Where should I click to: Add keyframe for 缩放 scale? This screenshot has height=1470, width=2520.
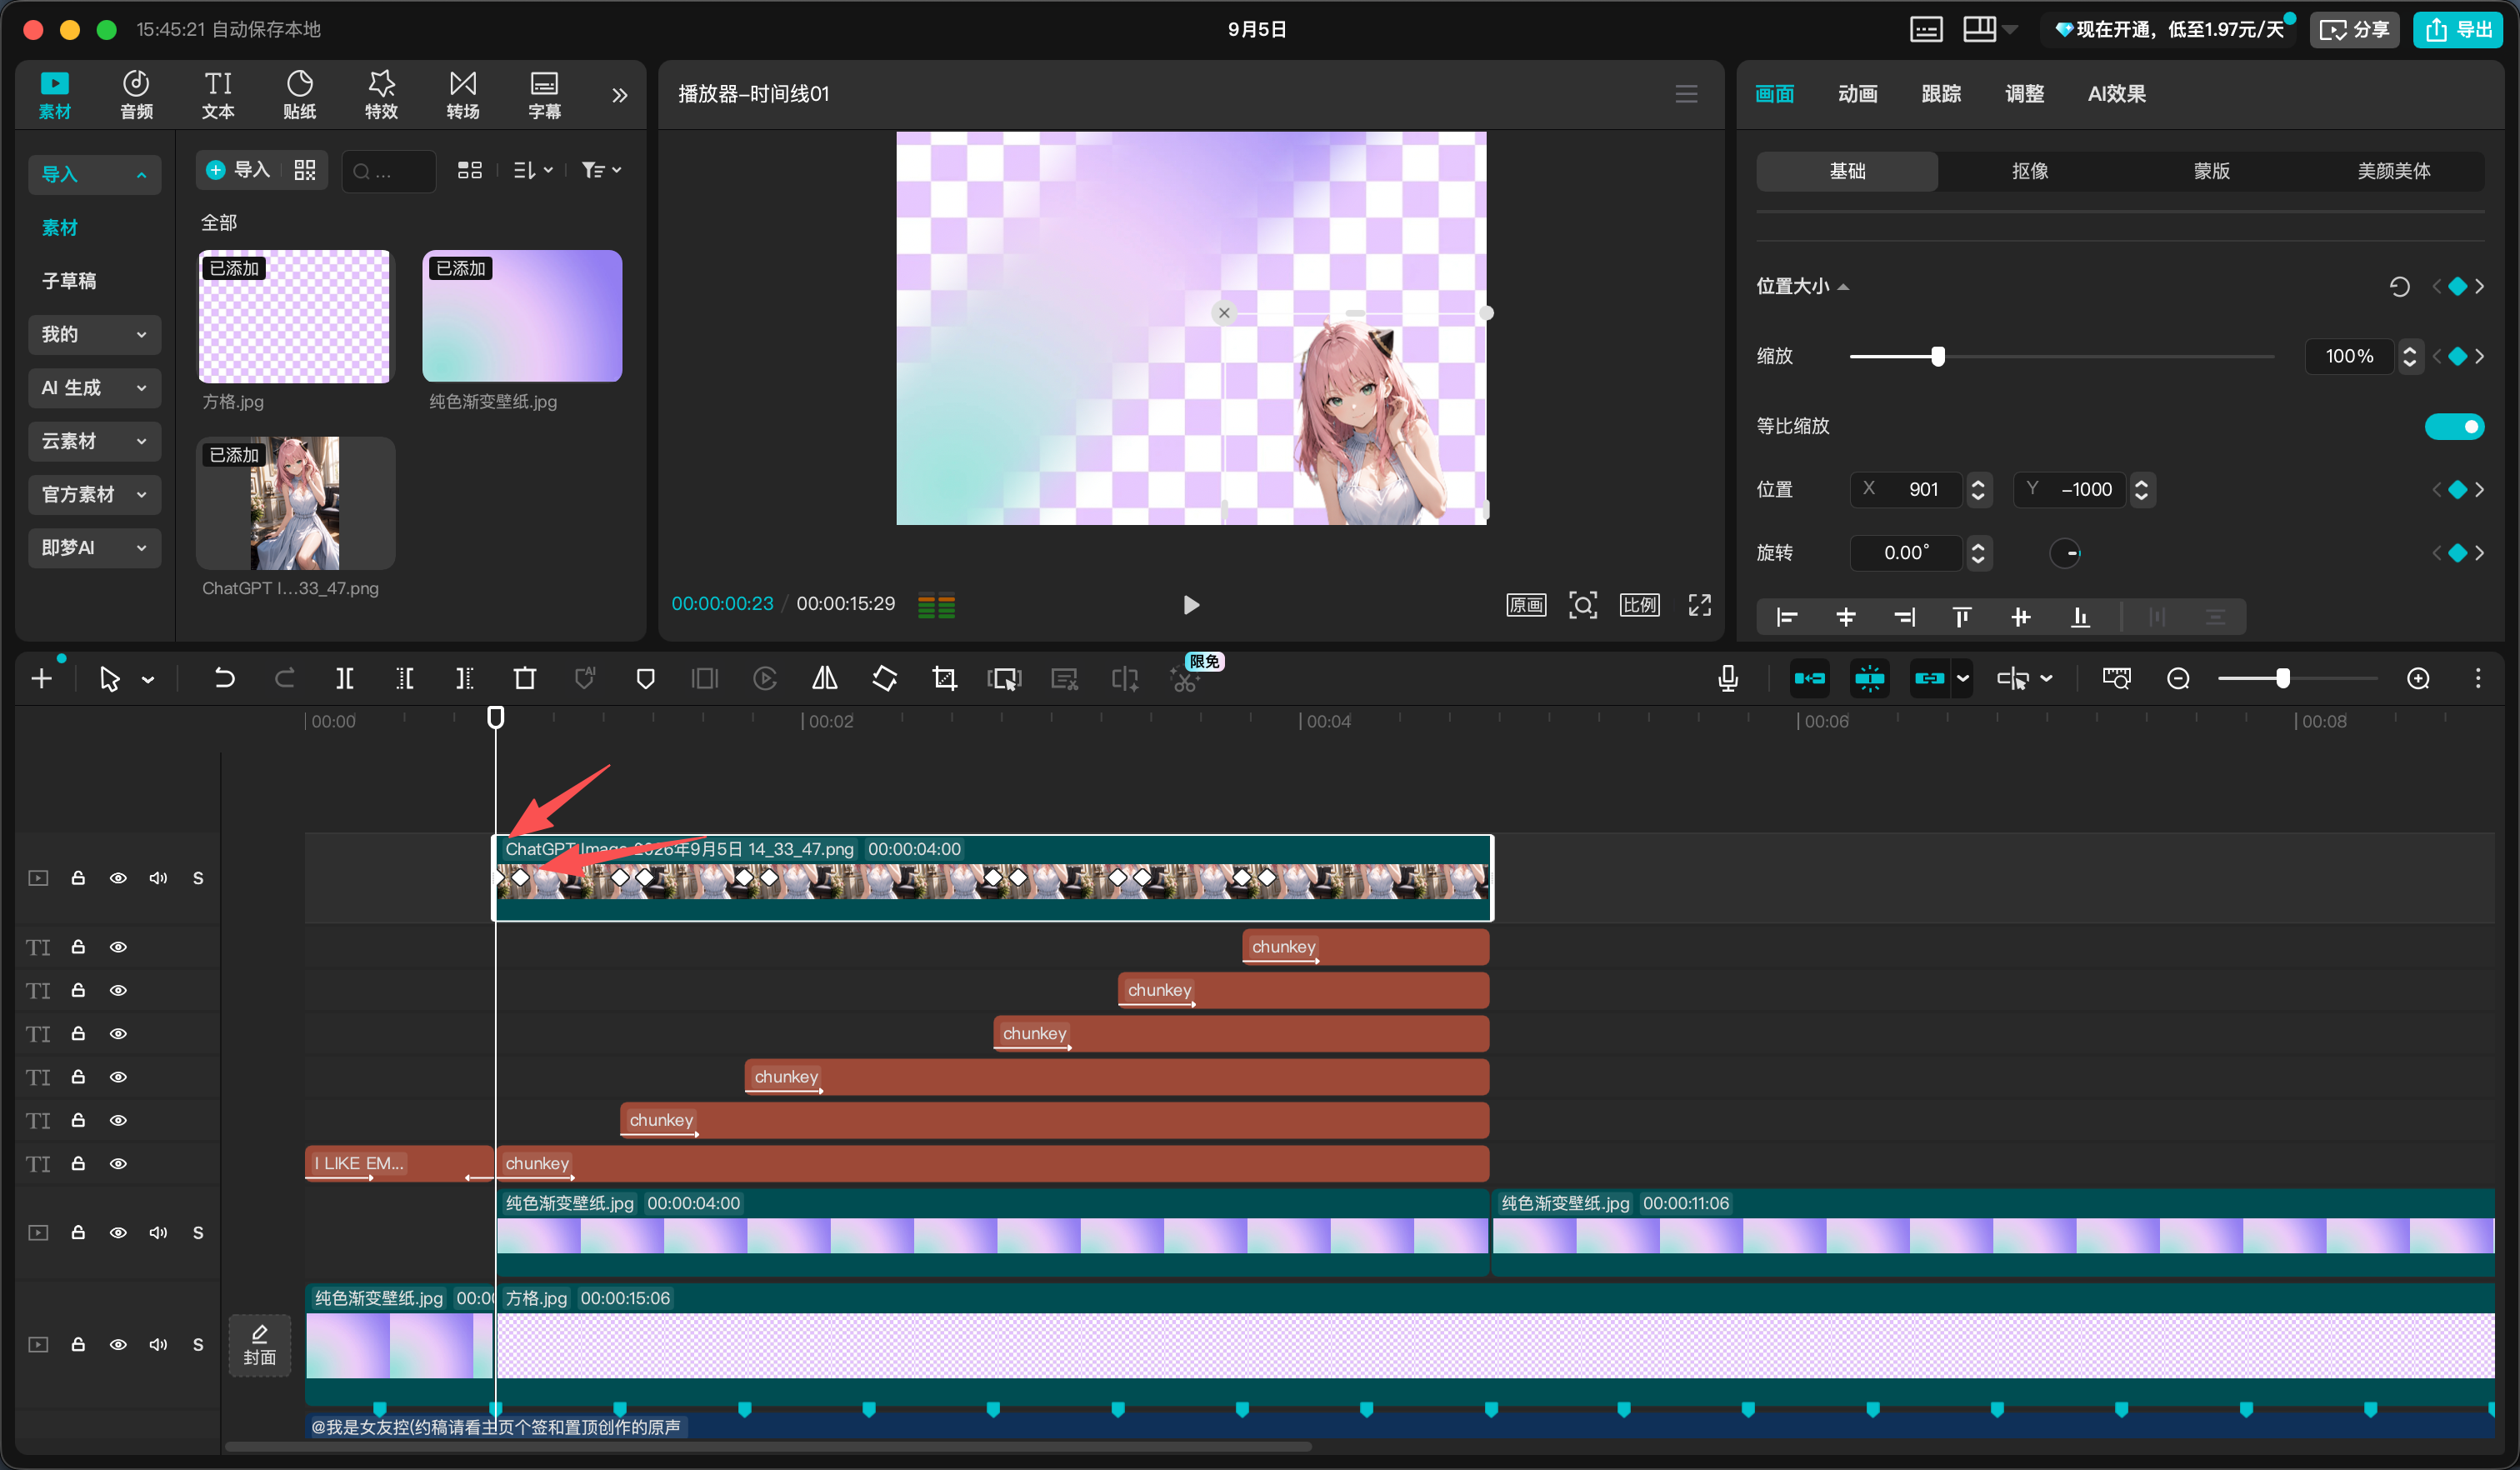coord(2457,356)
